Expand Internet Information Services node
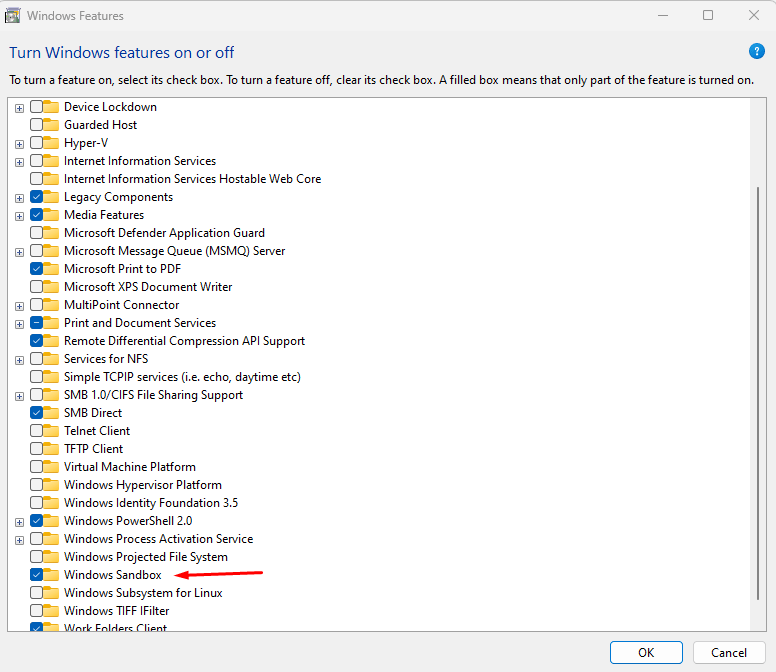The height and width of the screenshot is (672, 776). (x=19, y=162)
